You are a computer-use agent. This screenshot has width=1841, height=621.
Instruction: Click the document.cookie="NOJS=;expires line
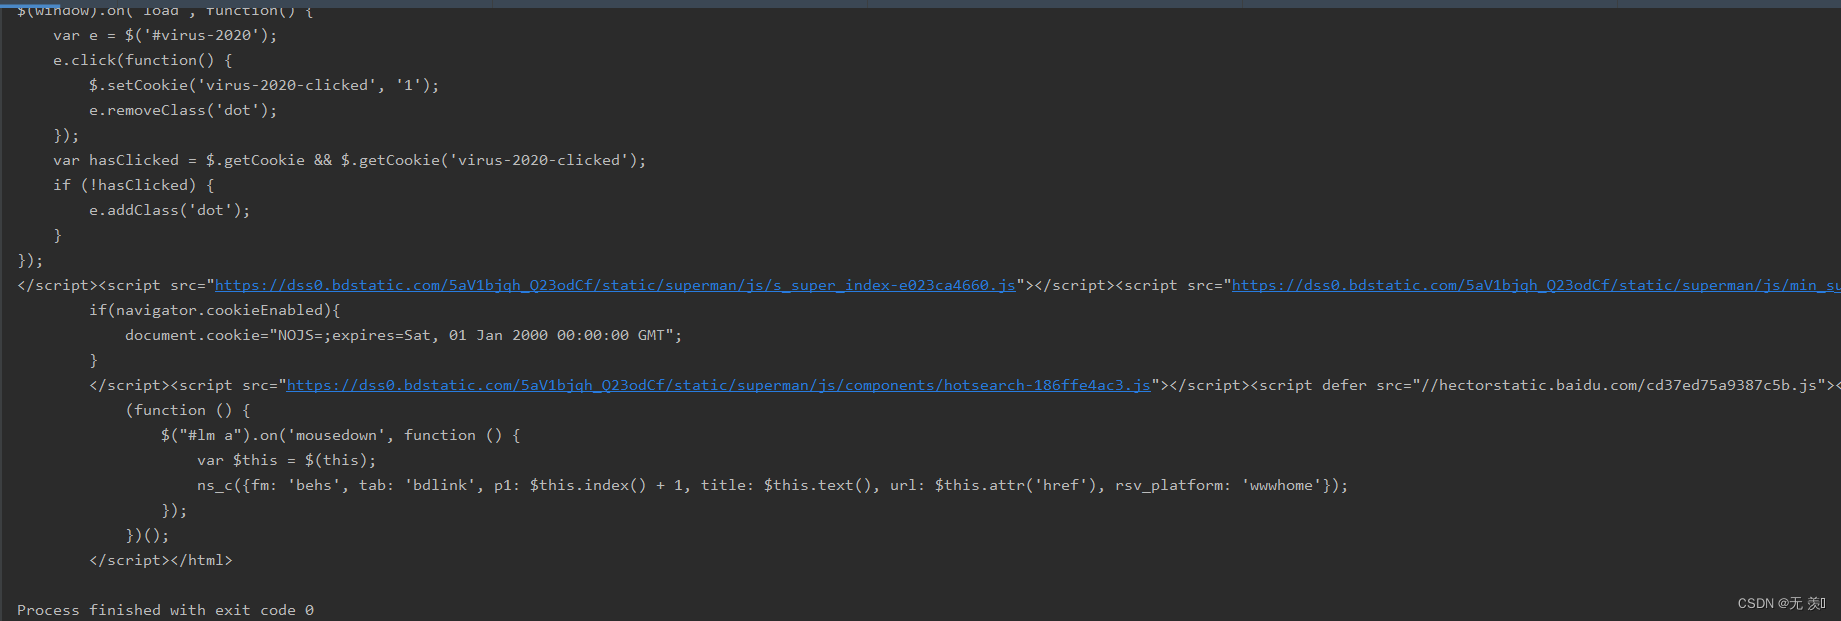[x=403, y=335]
